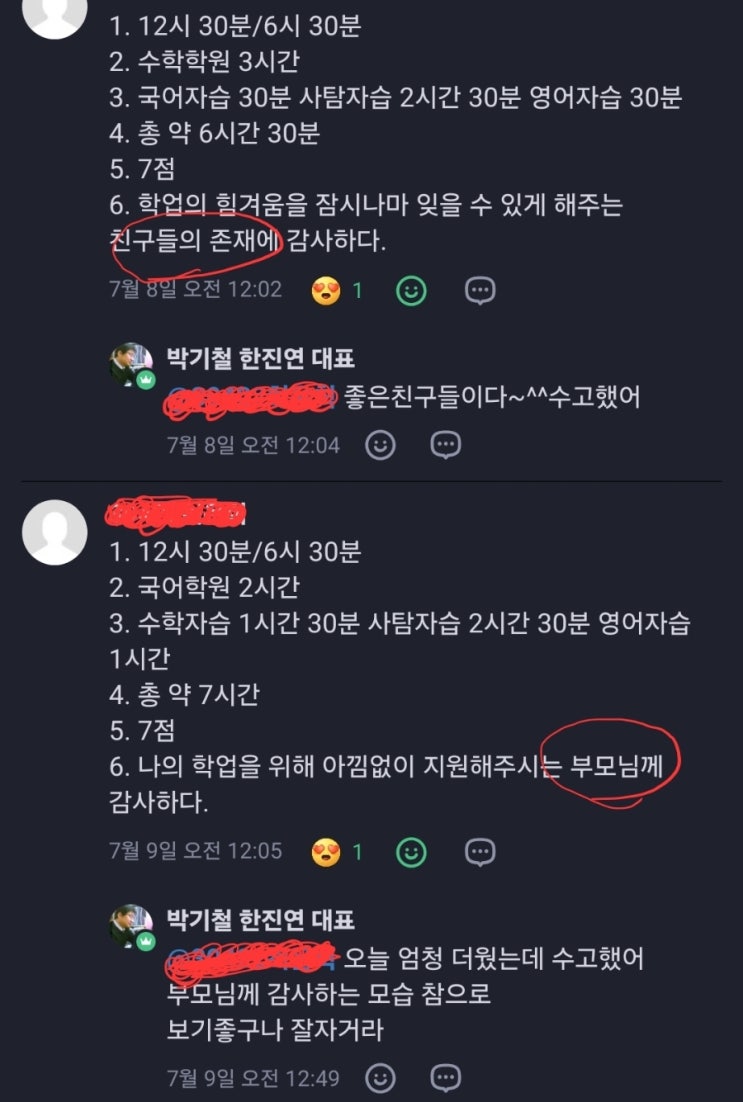Click heart-eyes reaction on July 8 12:02 comment
This screenshot has height=1102, width=743.
pos(325,290)
